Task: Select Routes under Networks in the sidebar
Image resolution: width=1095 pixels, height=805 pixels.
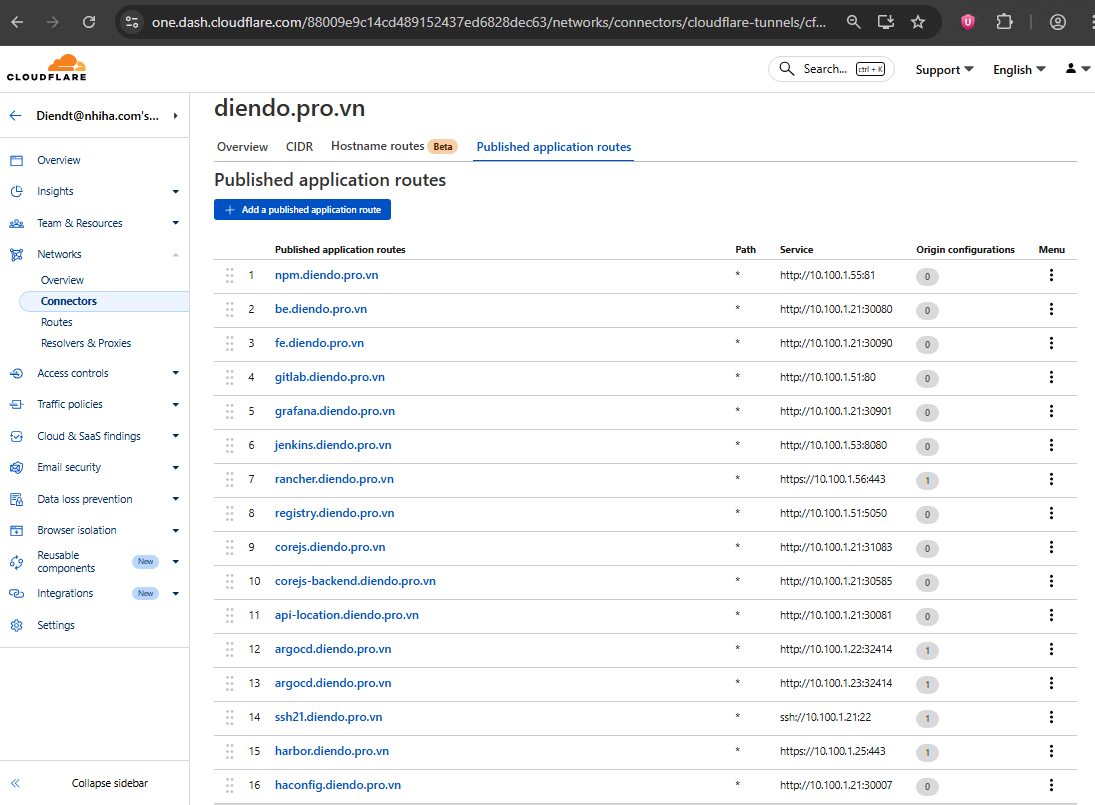Action: click(57, 323)
